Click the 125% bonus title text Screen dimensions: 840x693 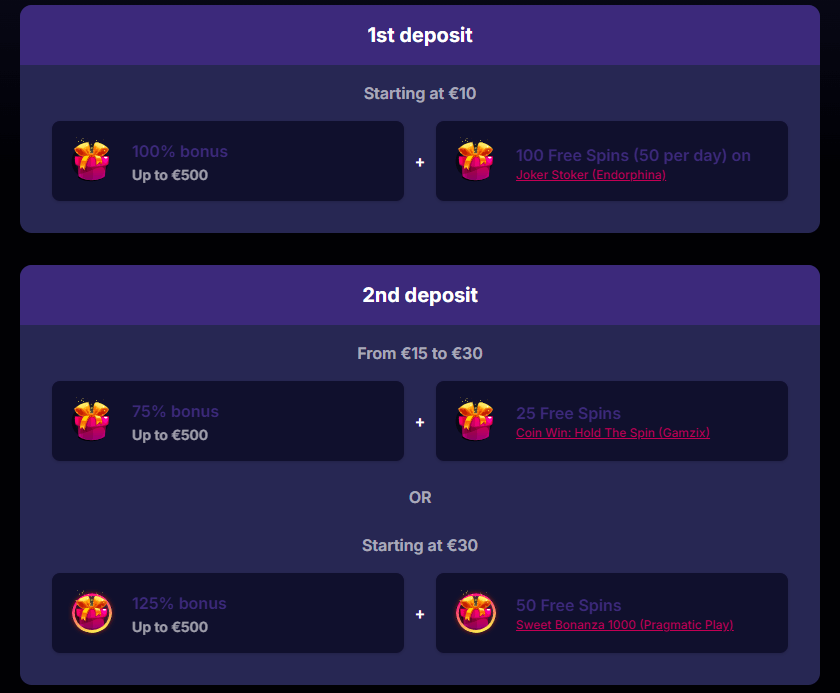point(179,603)
